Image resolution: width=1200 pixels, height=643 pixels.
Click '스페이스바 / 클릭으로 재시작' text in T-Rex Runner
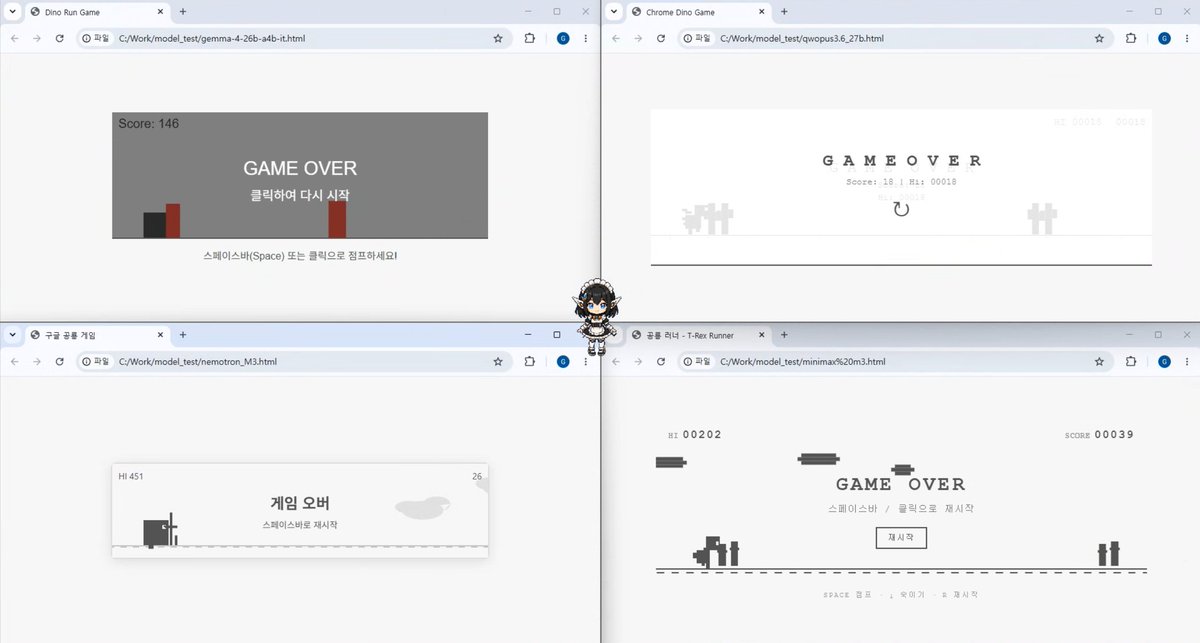(x=901, y=508)
